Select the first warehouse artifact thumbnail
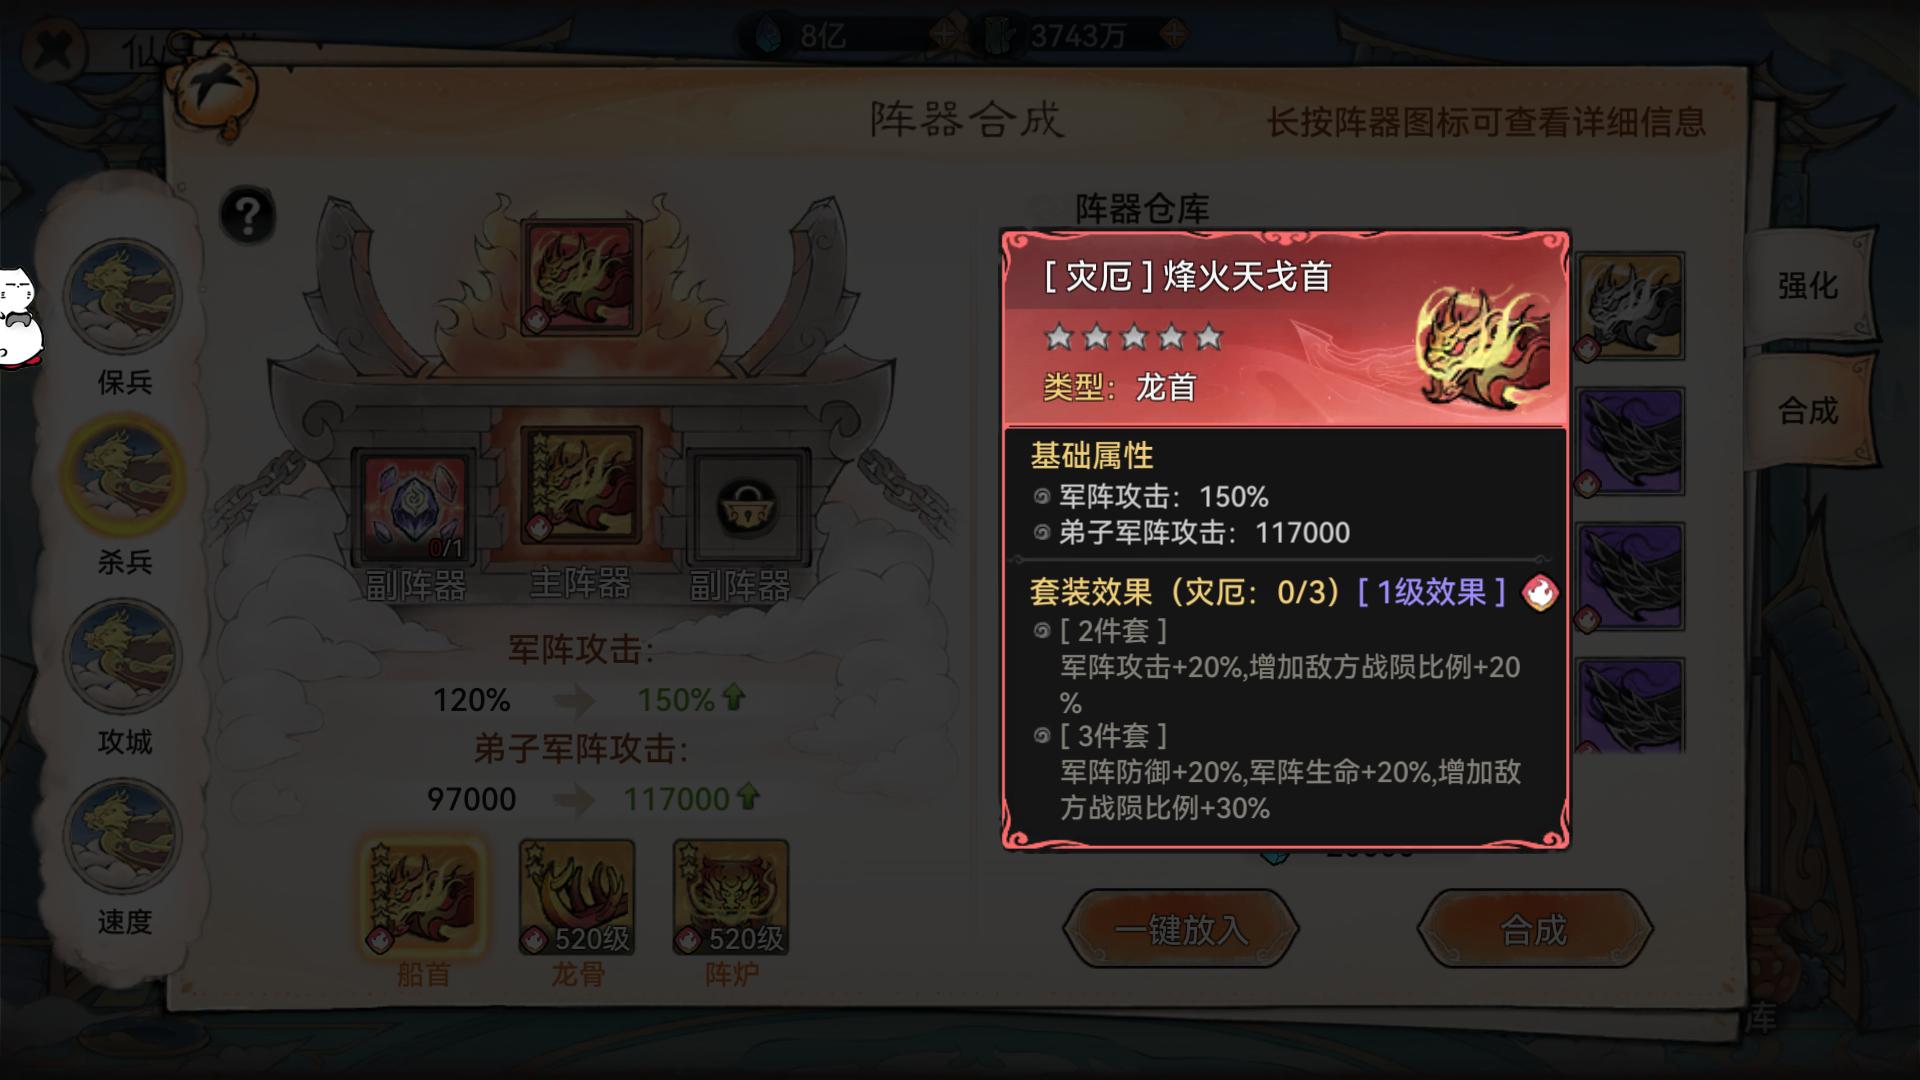The width and height of the screenshot is (1920, 1080). (1631, 306)
